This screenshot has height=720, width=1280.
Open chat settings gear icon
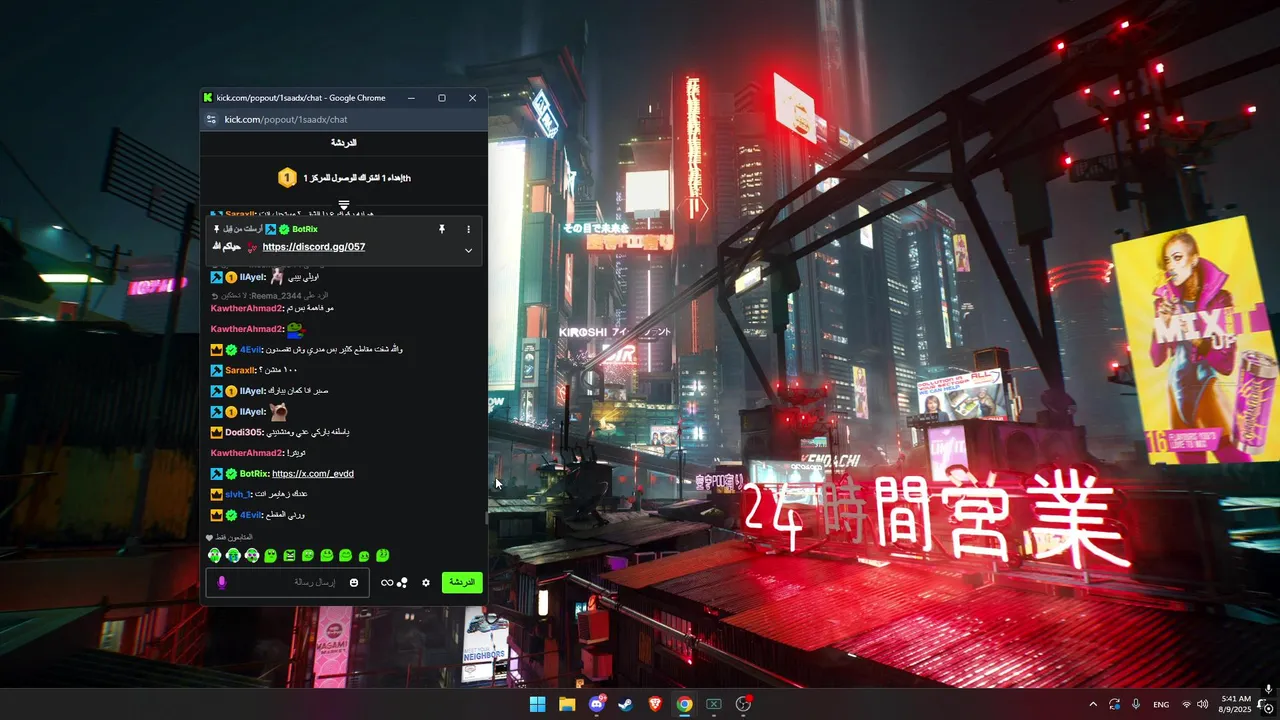(425, 582)
